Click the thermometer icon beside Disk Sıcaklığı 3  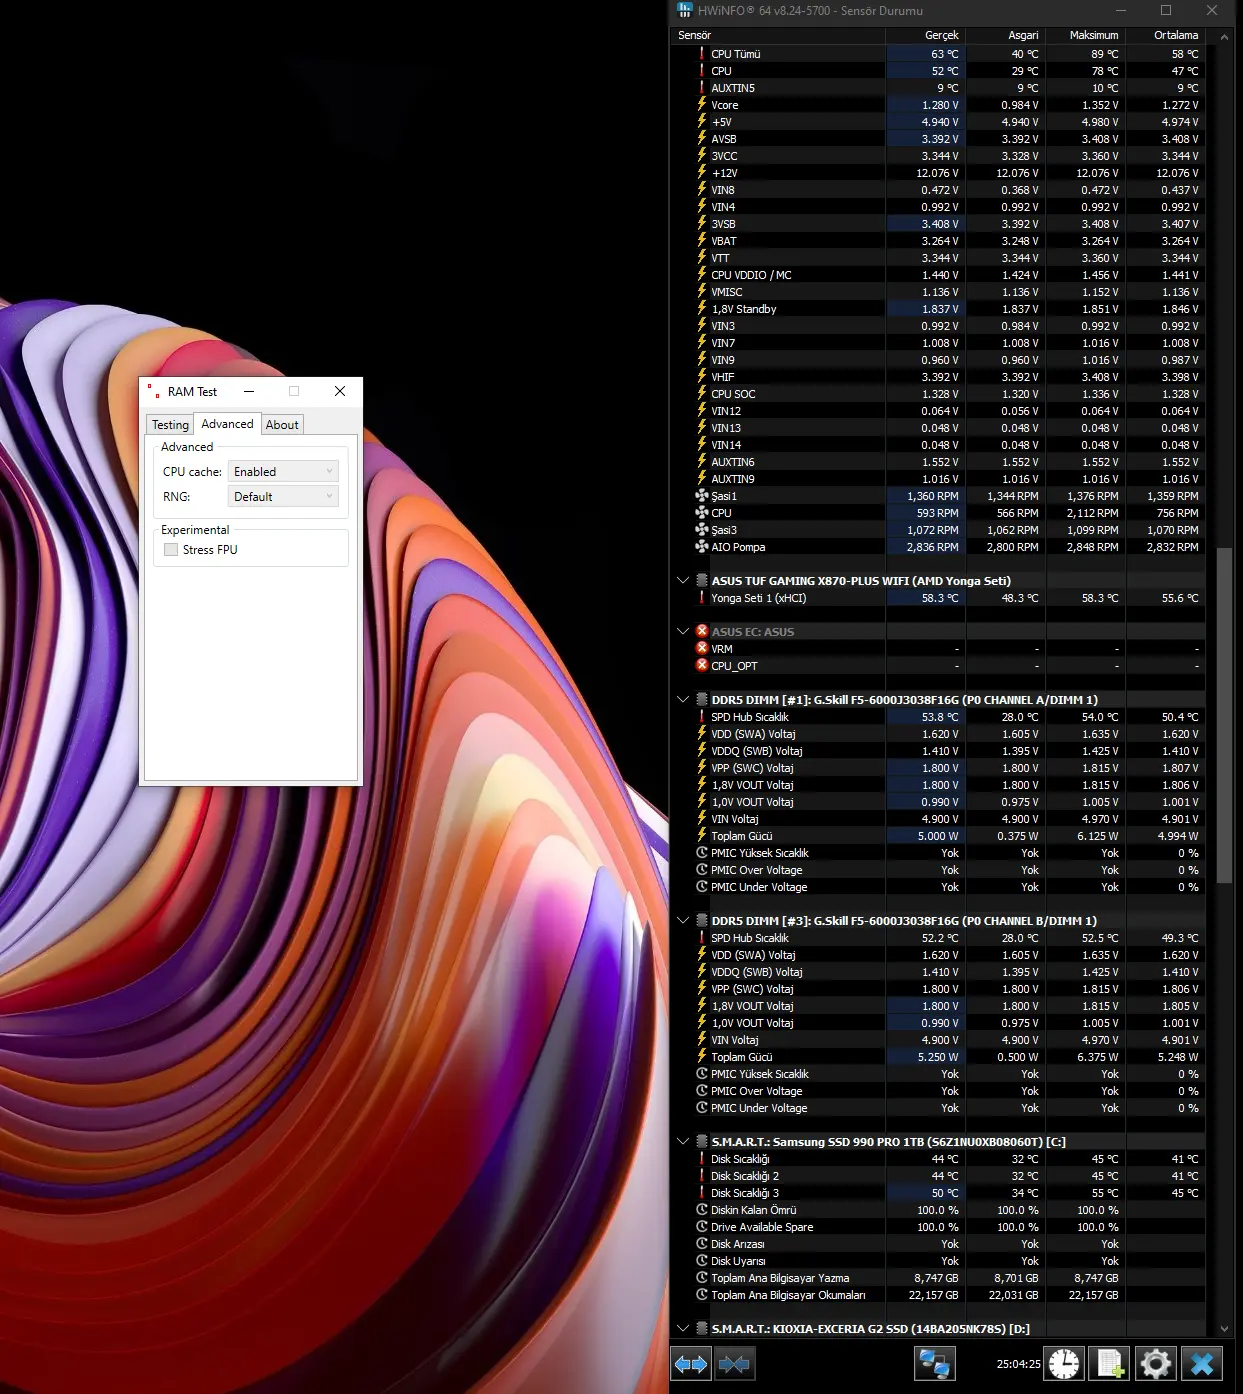coord(702,1193)
